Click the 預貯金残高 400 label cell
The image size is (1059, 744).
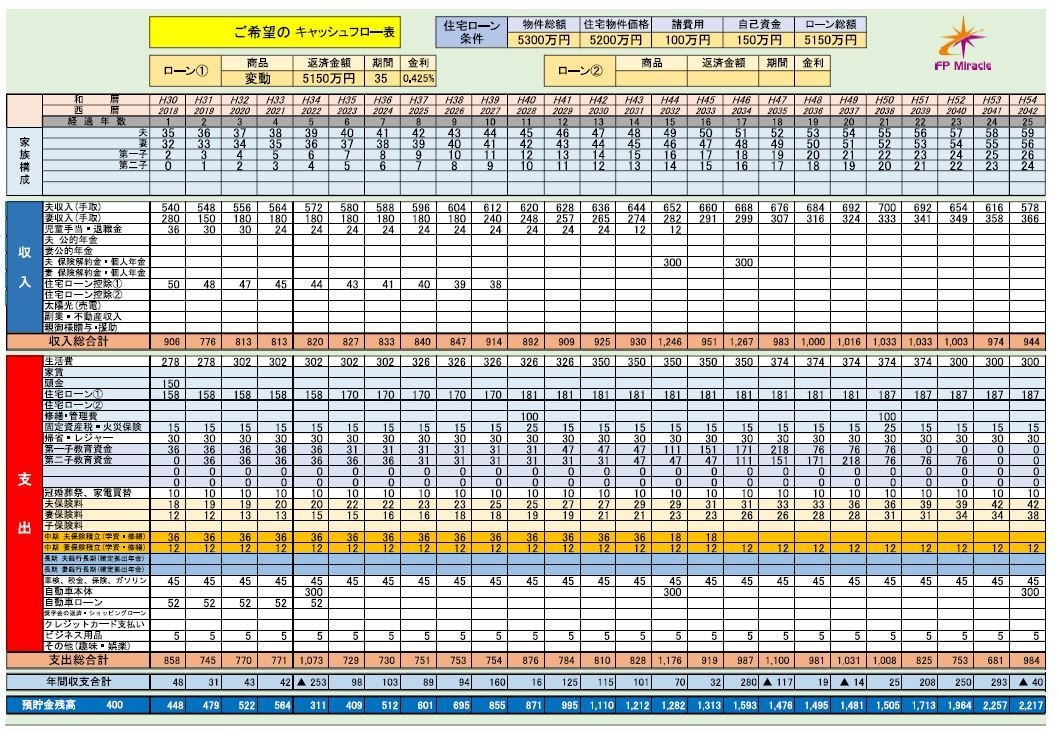pos(78,706)
